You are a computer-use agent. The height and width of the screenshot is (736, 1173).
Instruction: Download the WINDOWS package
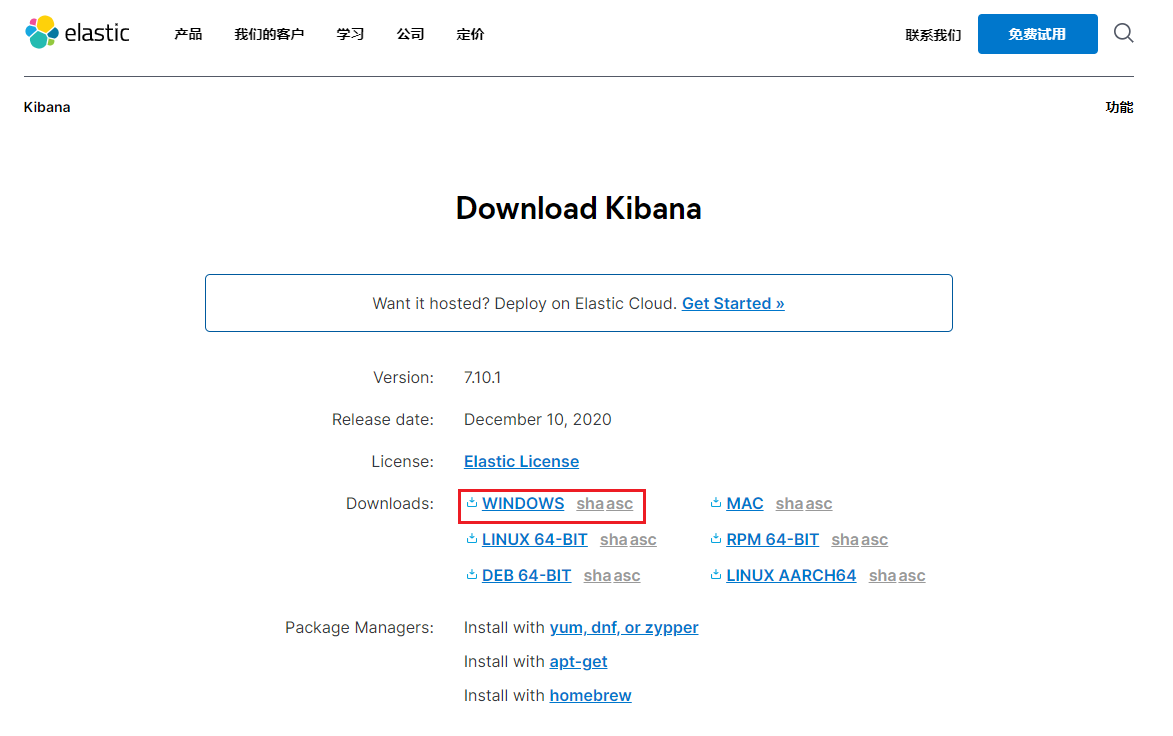(523, 503)
